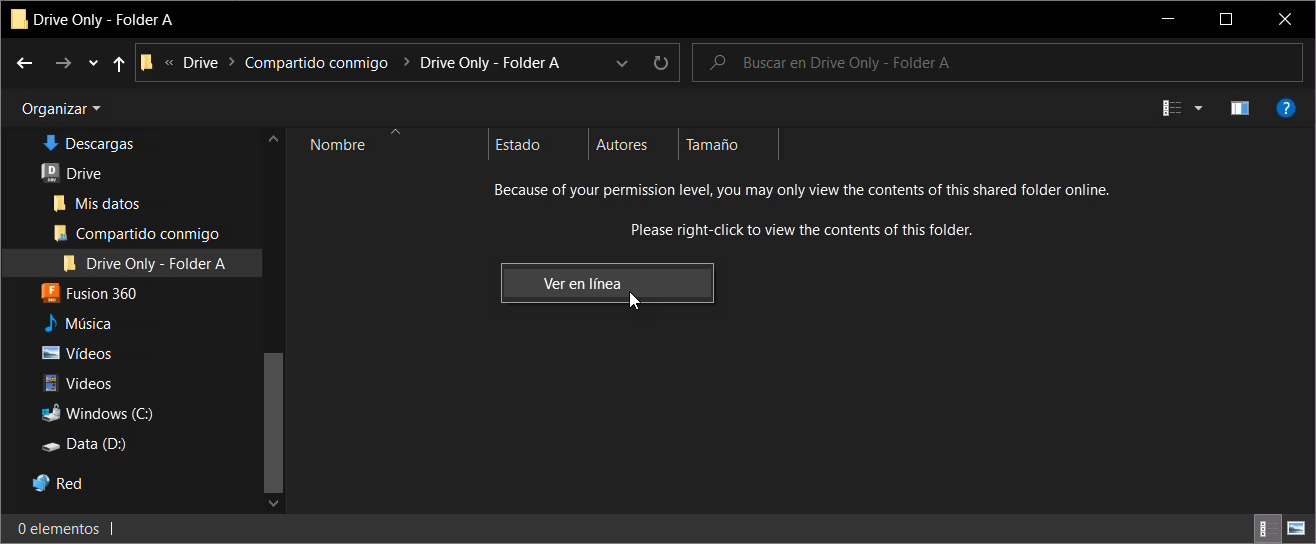Expand the Organizar dropdown menu
The height and width of the screenshot is (544, 1316).
(61, 108)
